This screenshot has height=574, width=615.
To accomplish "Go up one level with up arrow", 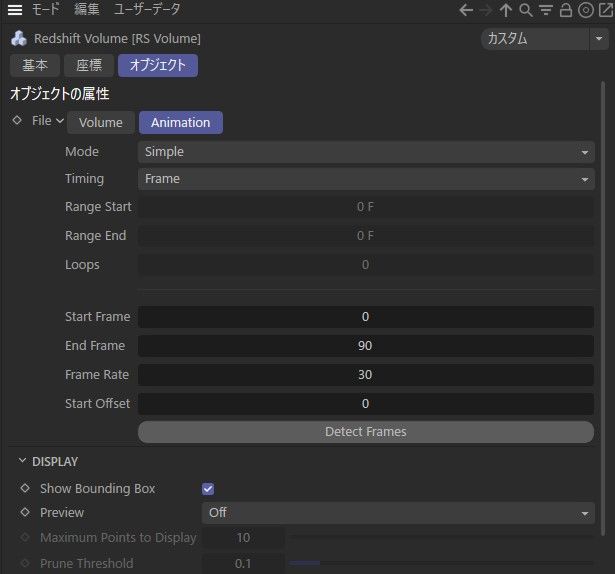I will tap(506, 10).
